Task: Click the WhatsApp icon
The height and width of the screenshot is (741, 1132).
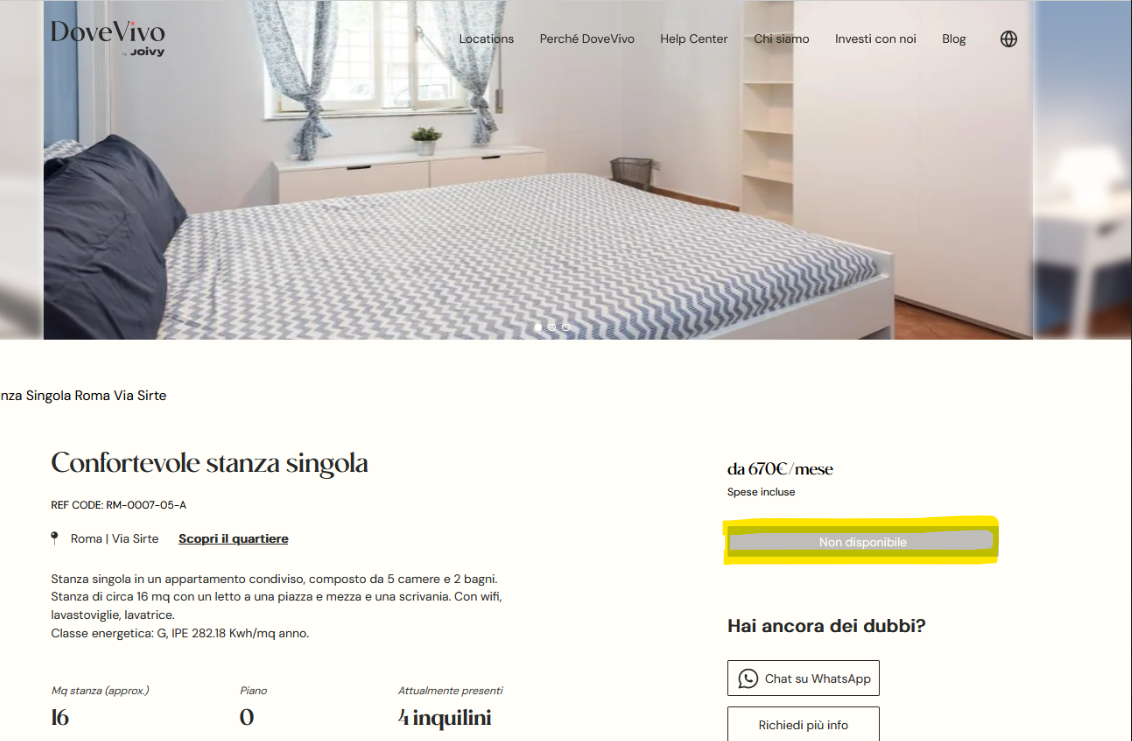Action: coord(748,678)
